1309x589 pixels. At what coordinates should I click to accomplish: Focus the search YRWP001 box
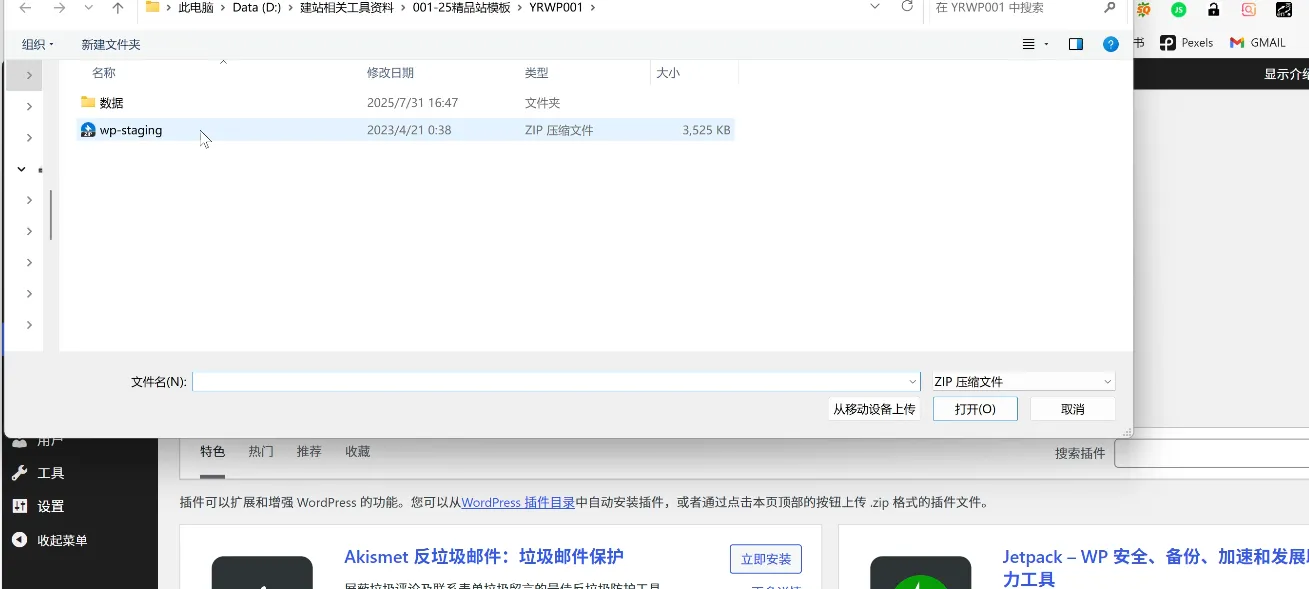tap(1025, 8)
